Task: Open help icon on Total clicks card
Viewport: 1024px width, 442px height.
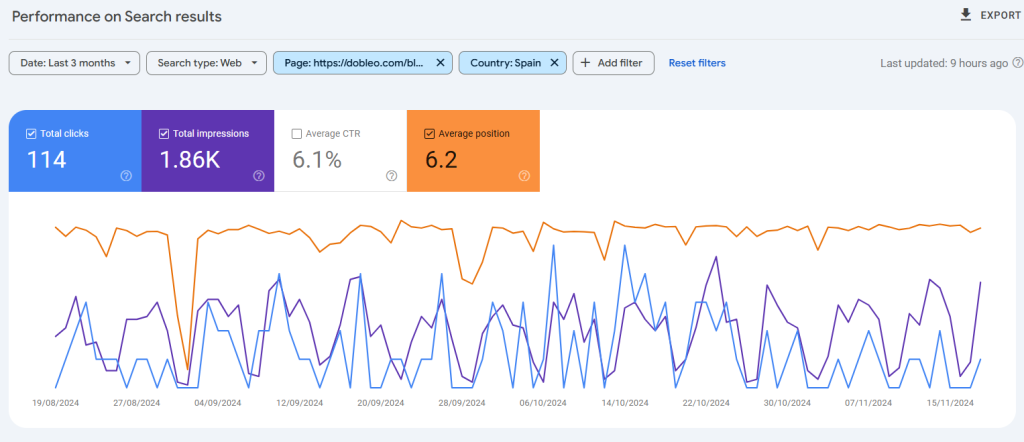Action: 126,176
